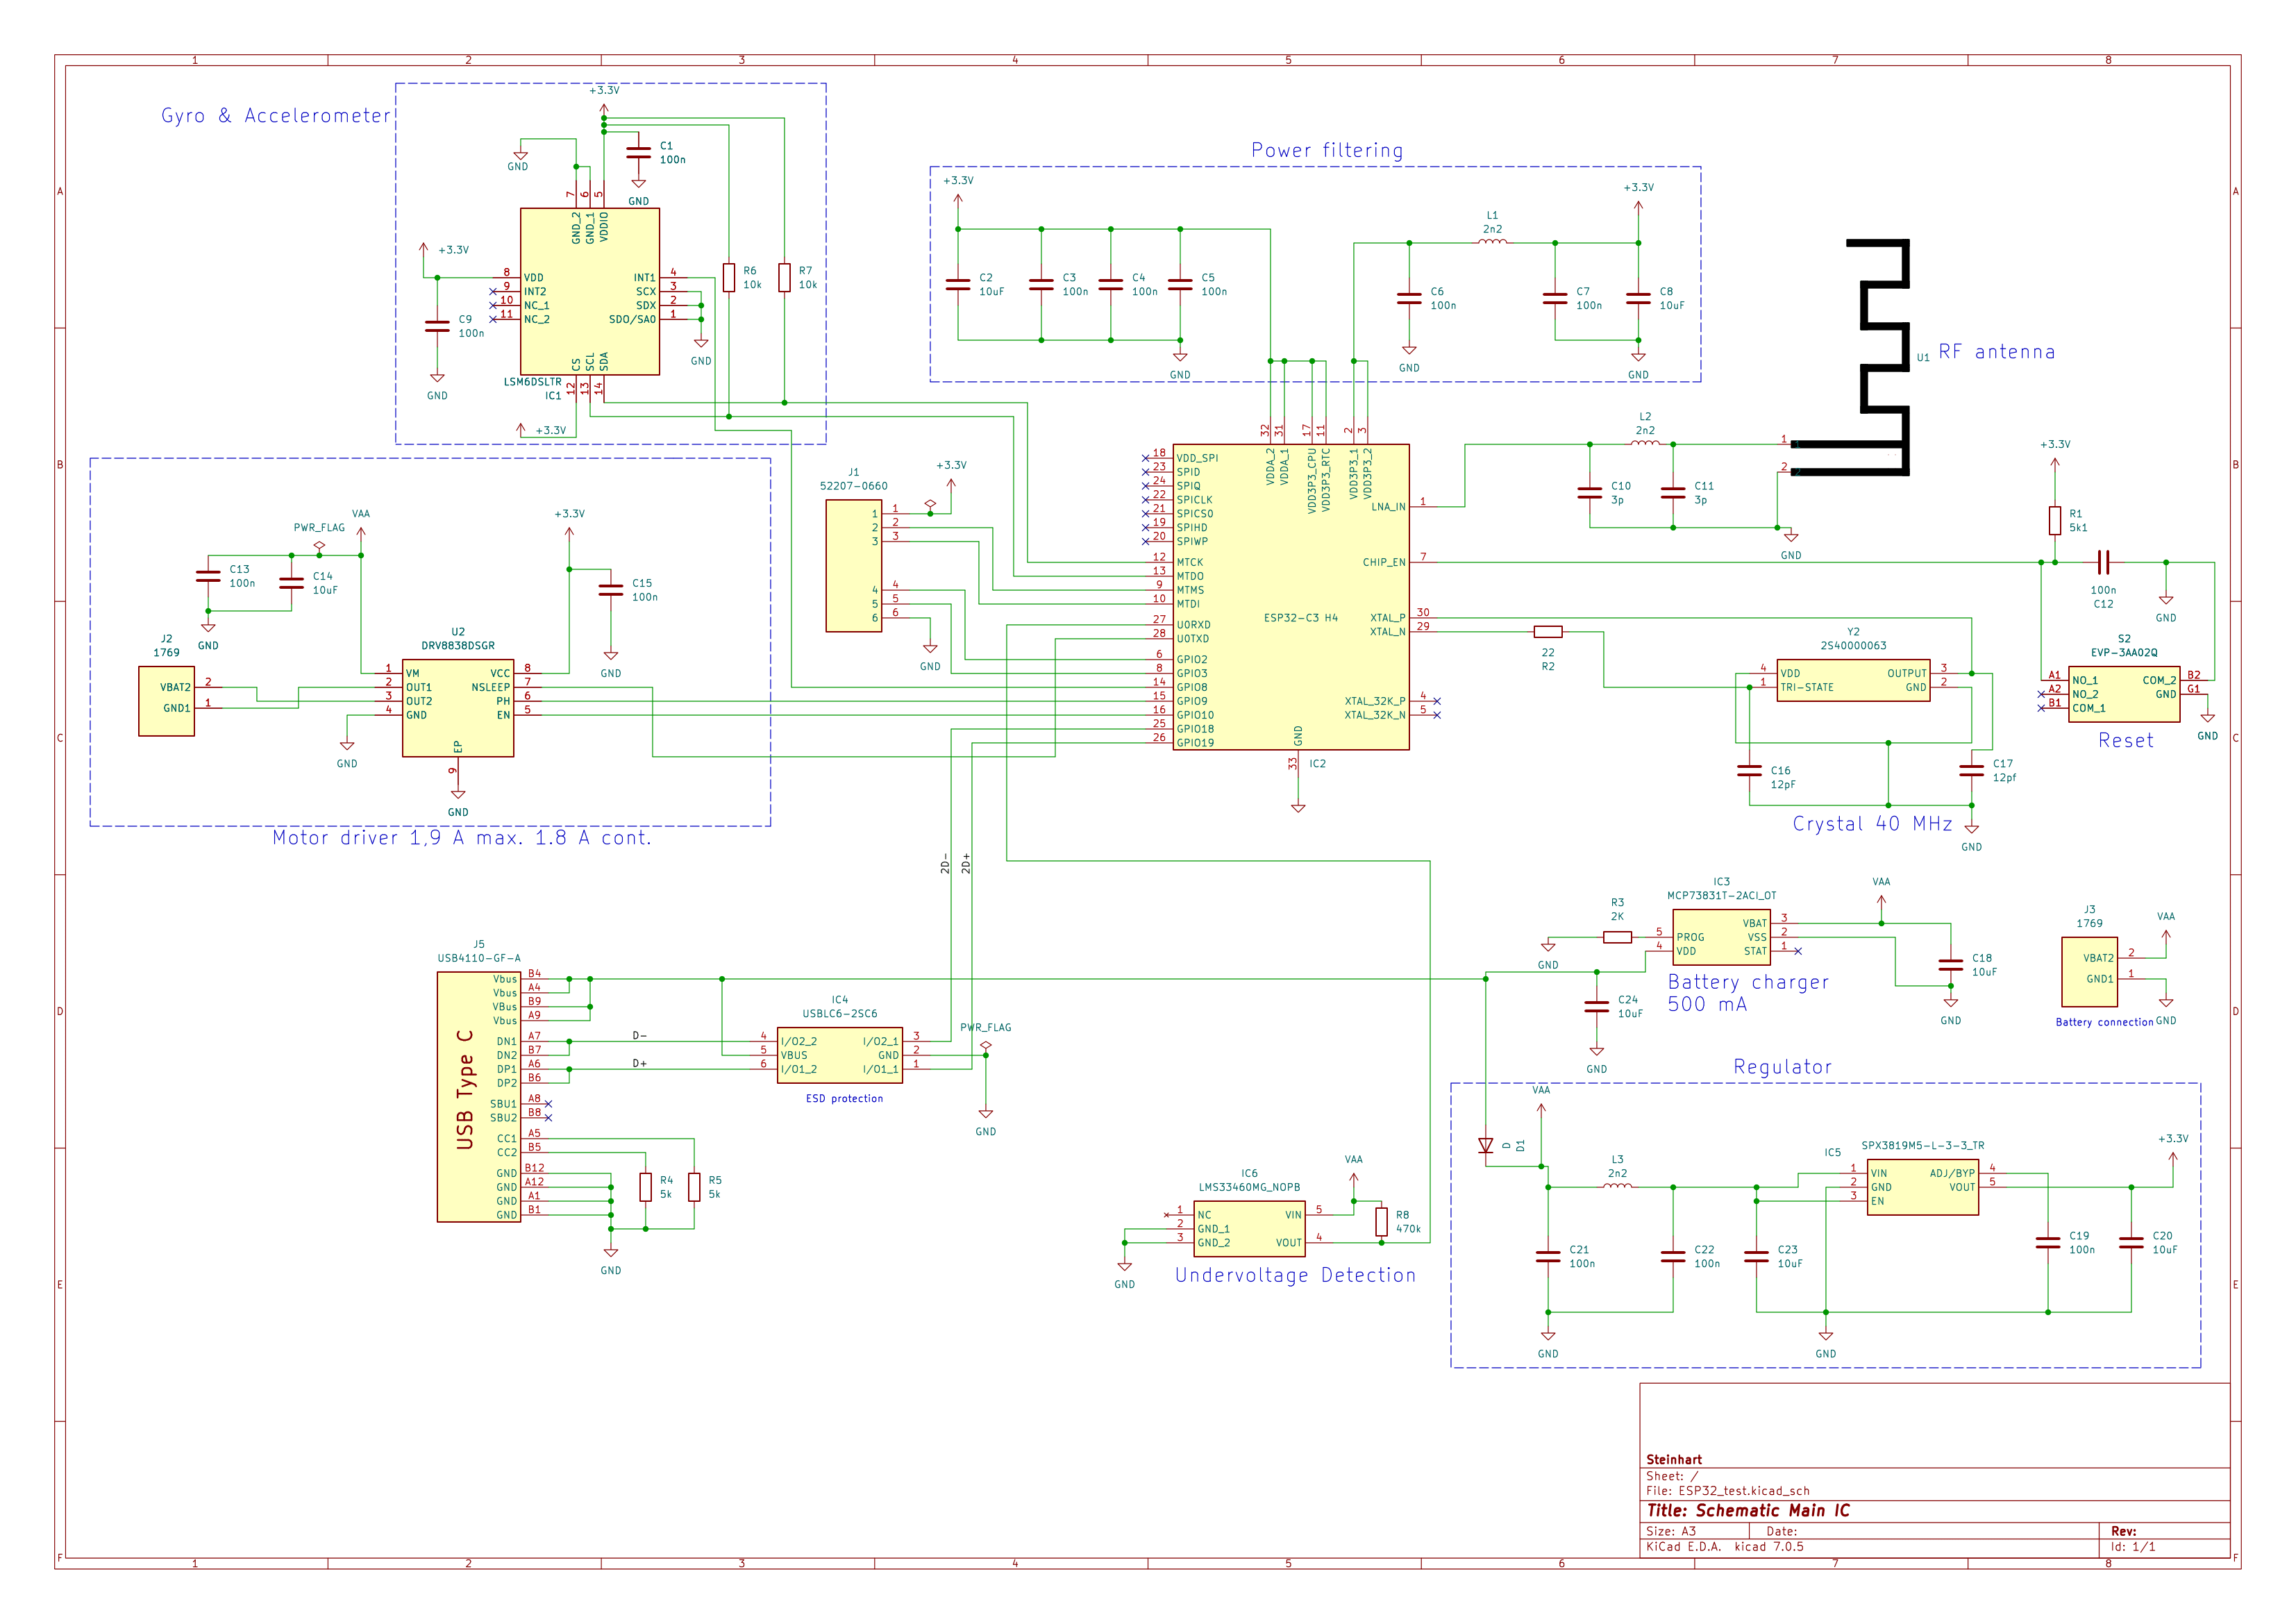2296x1624 pixels.
Task: Click inductor L1 in power filtering
Action: (x=1492, y=241)
